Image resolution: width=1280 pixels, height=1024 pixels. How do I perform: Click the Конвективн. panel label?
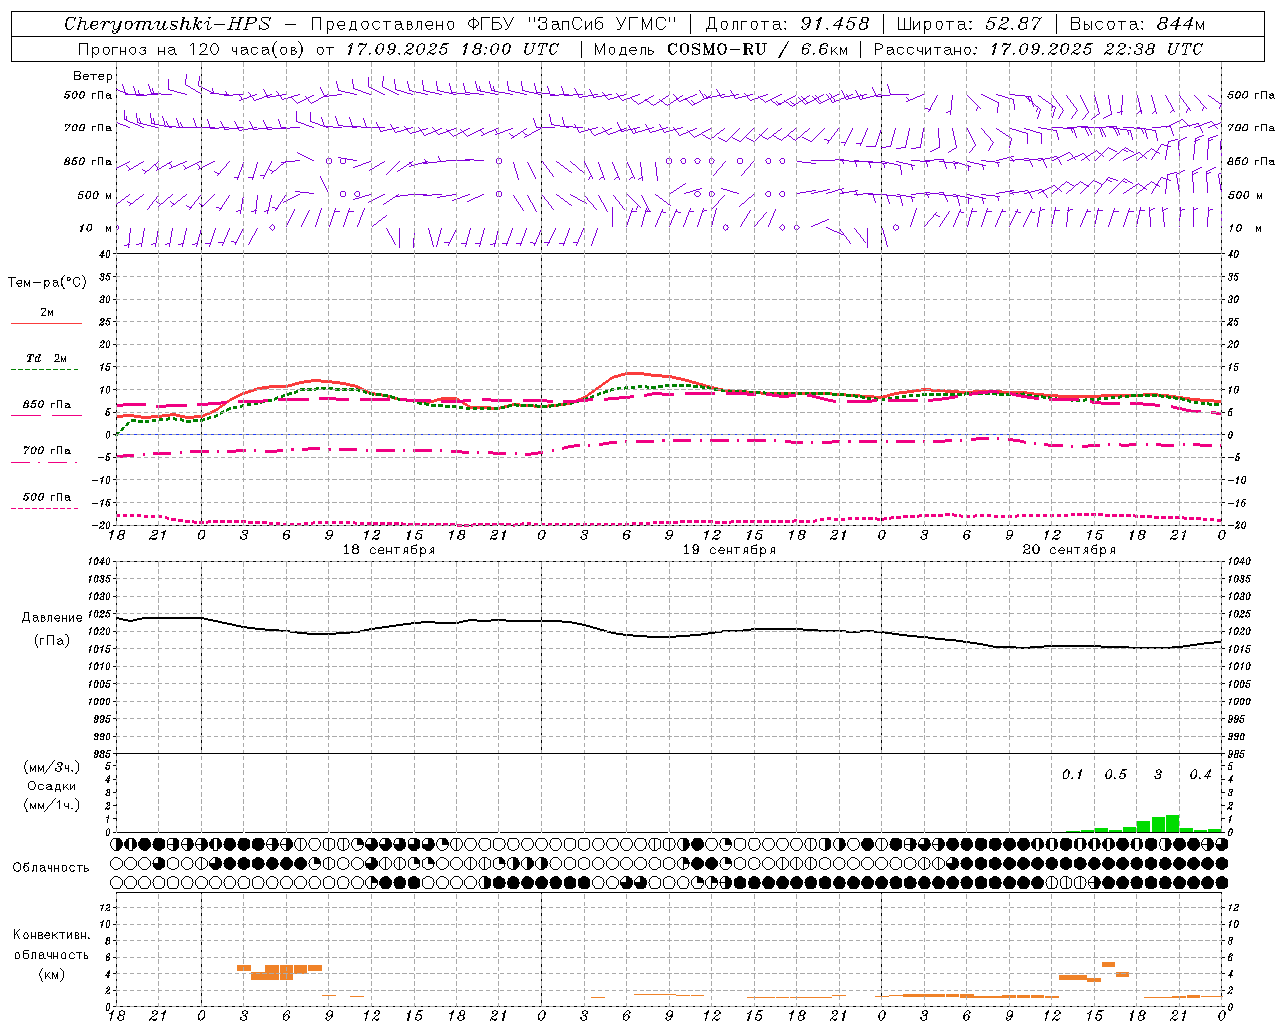52,935
